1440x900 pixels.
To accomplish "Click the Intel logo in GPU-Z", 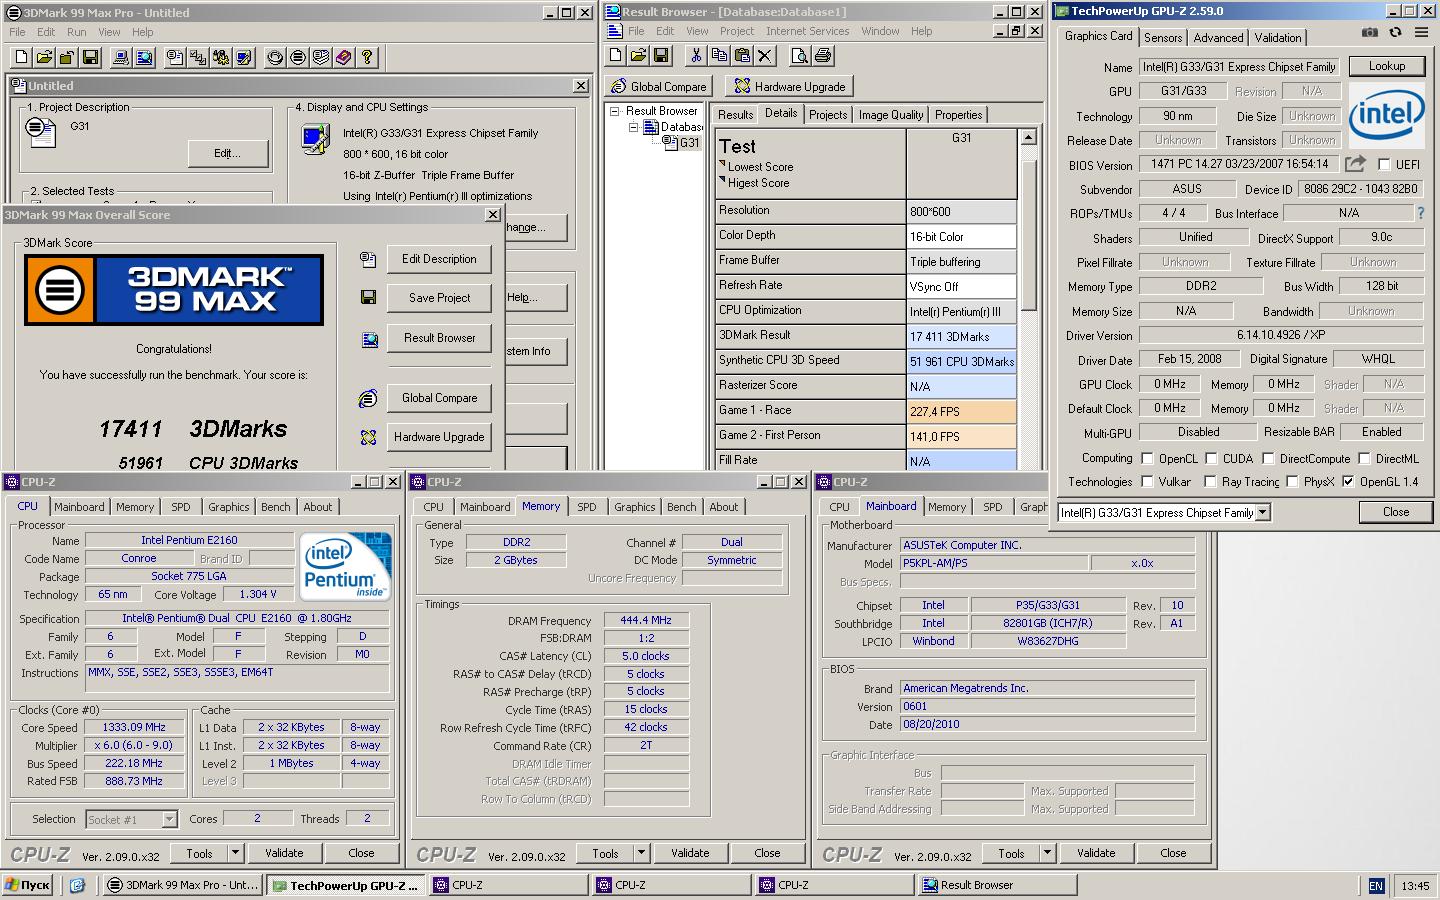I will 1386,115.
